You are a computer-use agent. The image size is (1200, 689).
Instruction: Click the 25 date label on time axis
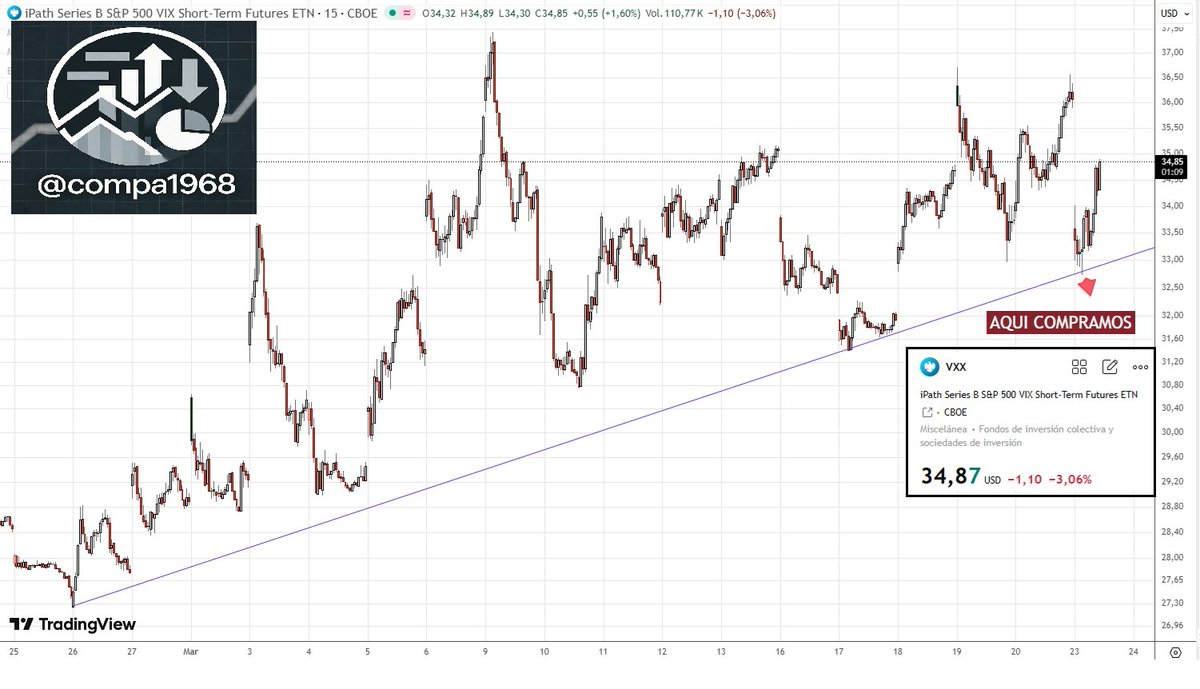coord(14,651)
